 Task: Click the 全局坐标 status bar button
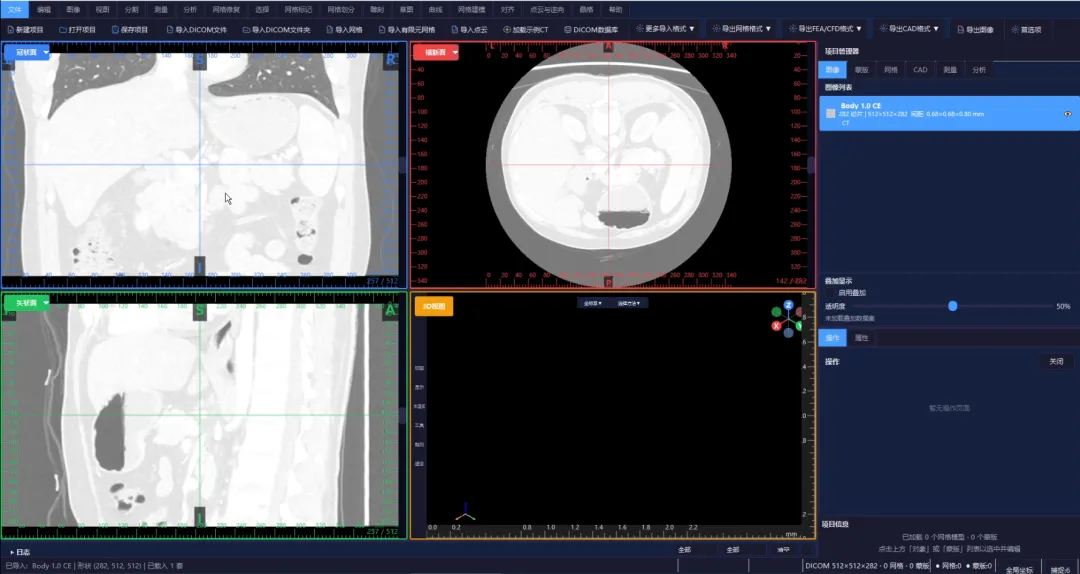[1019, 570]
